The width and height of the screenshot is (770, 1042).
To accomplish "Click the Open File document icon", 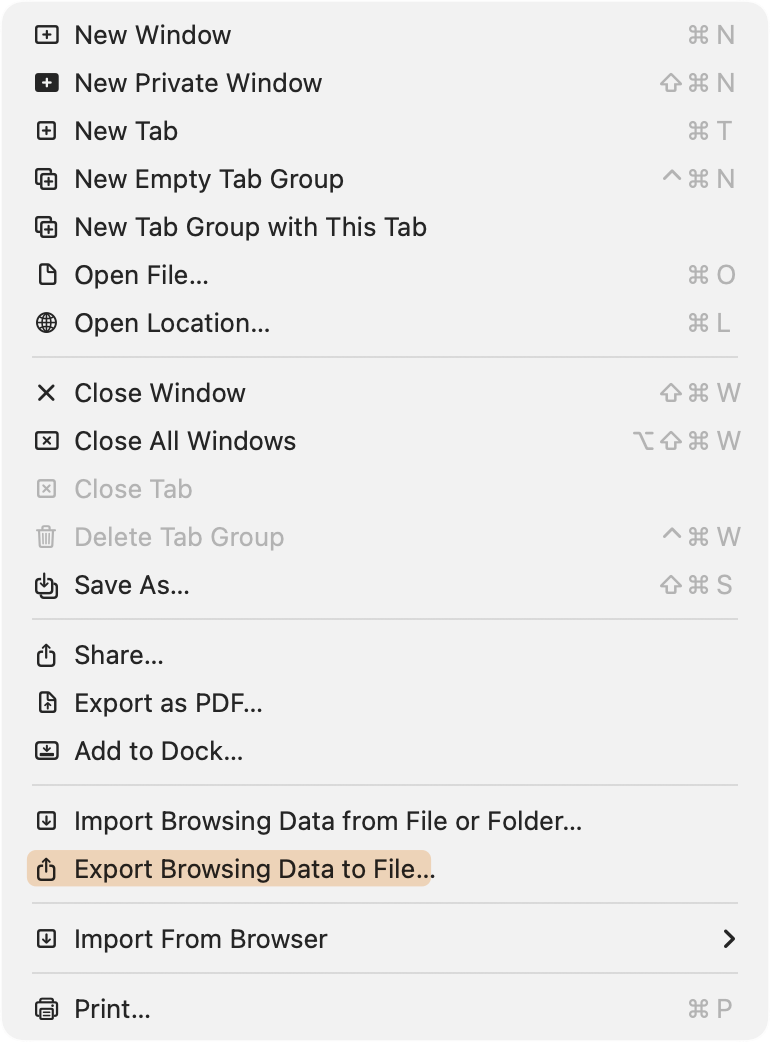I will pos(46,275).
